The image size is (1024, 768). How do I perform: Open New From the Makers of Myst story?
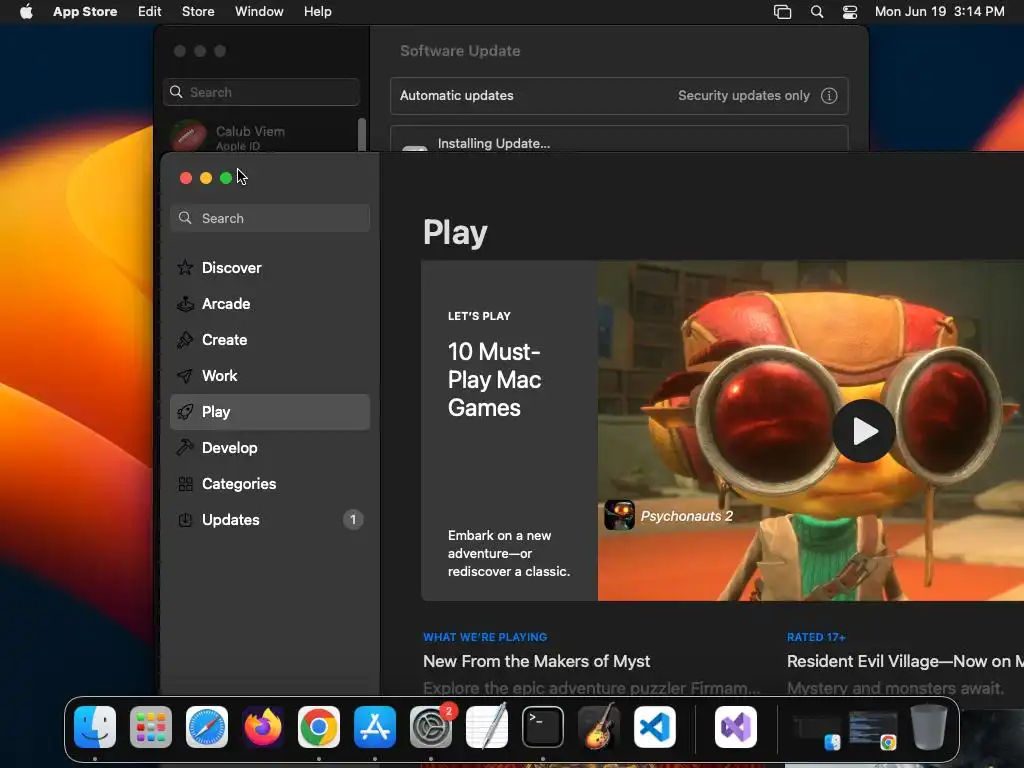coord(536,662)
